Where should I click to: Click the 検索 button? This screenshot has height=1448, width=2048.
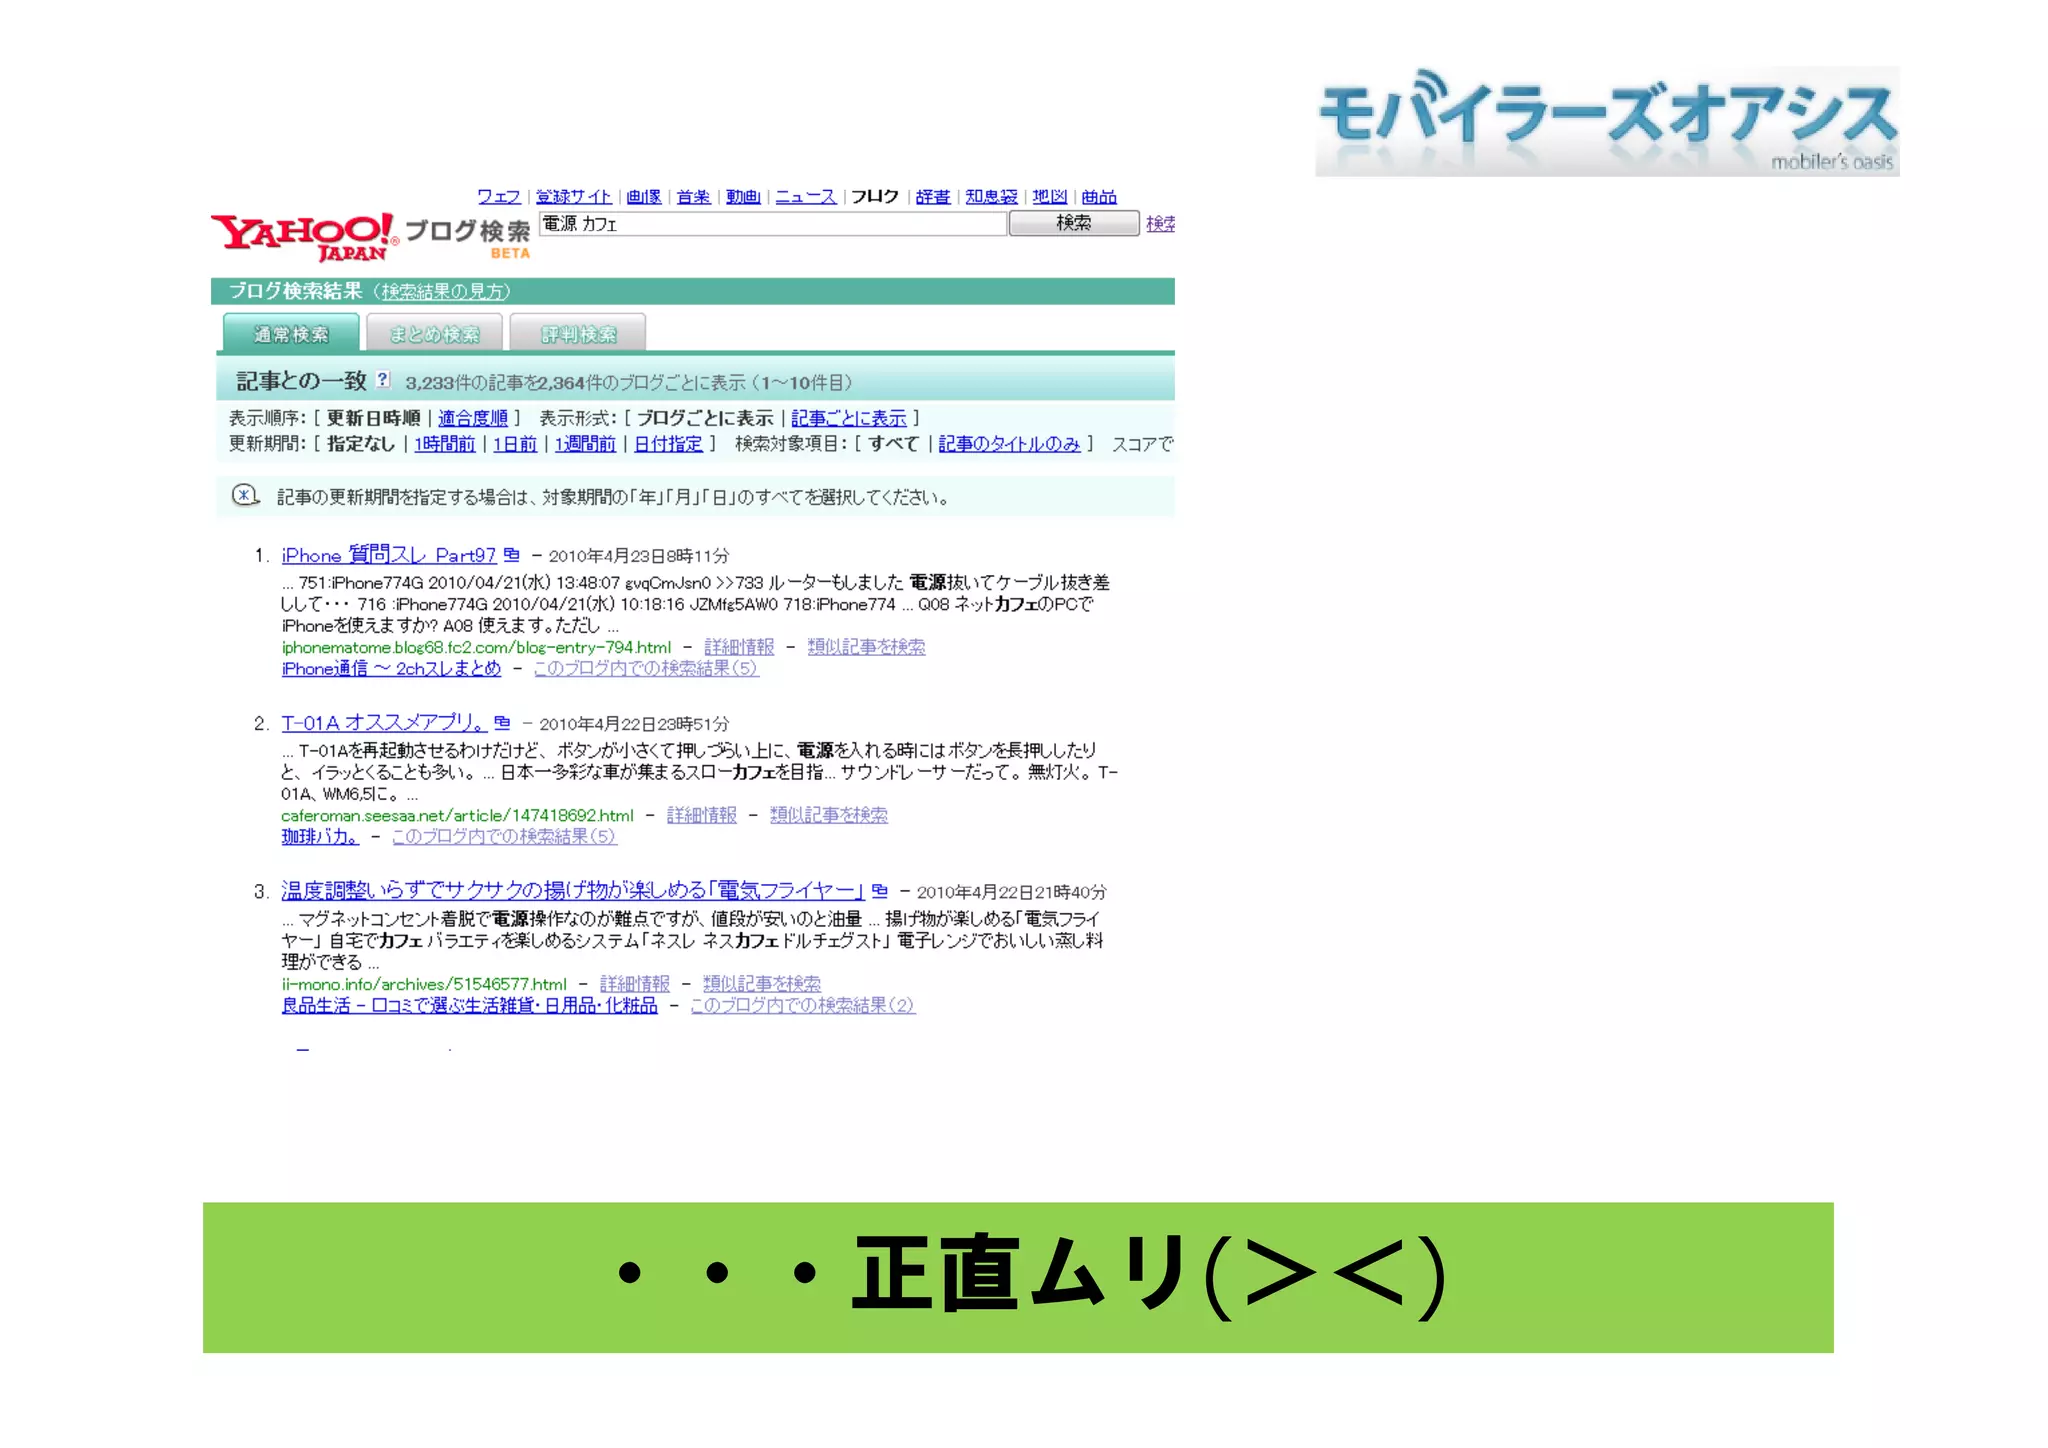[1074, 223]
